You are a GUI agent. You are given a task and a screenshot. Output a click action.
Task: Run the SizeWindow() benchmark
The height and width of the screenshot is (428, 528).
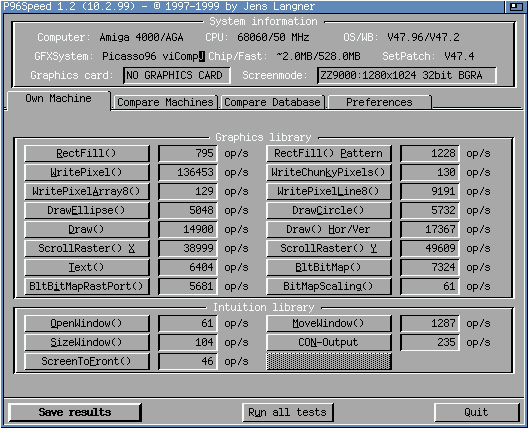87,343
